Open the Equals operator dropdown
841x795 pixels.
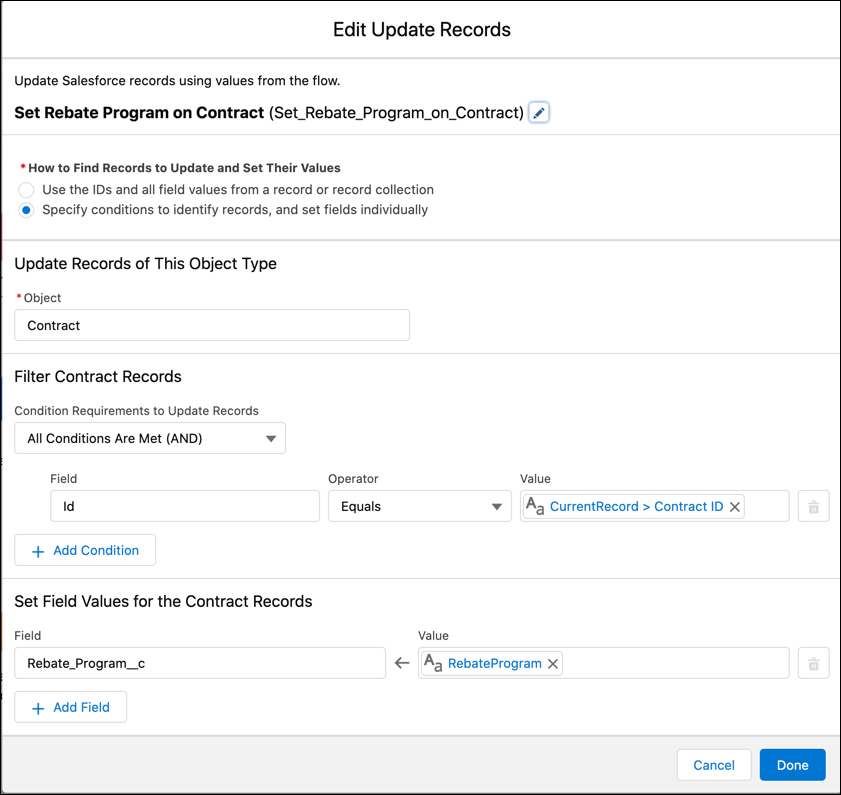[420, 506]
